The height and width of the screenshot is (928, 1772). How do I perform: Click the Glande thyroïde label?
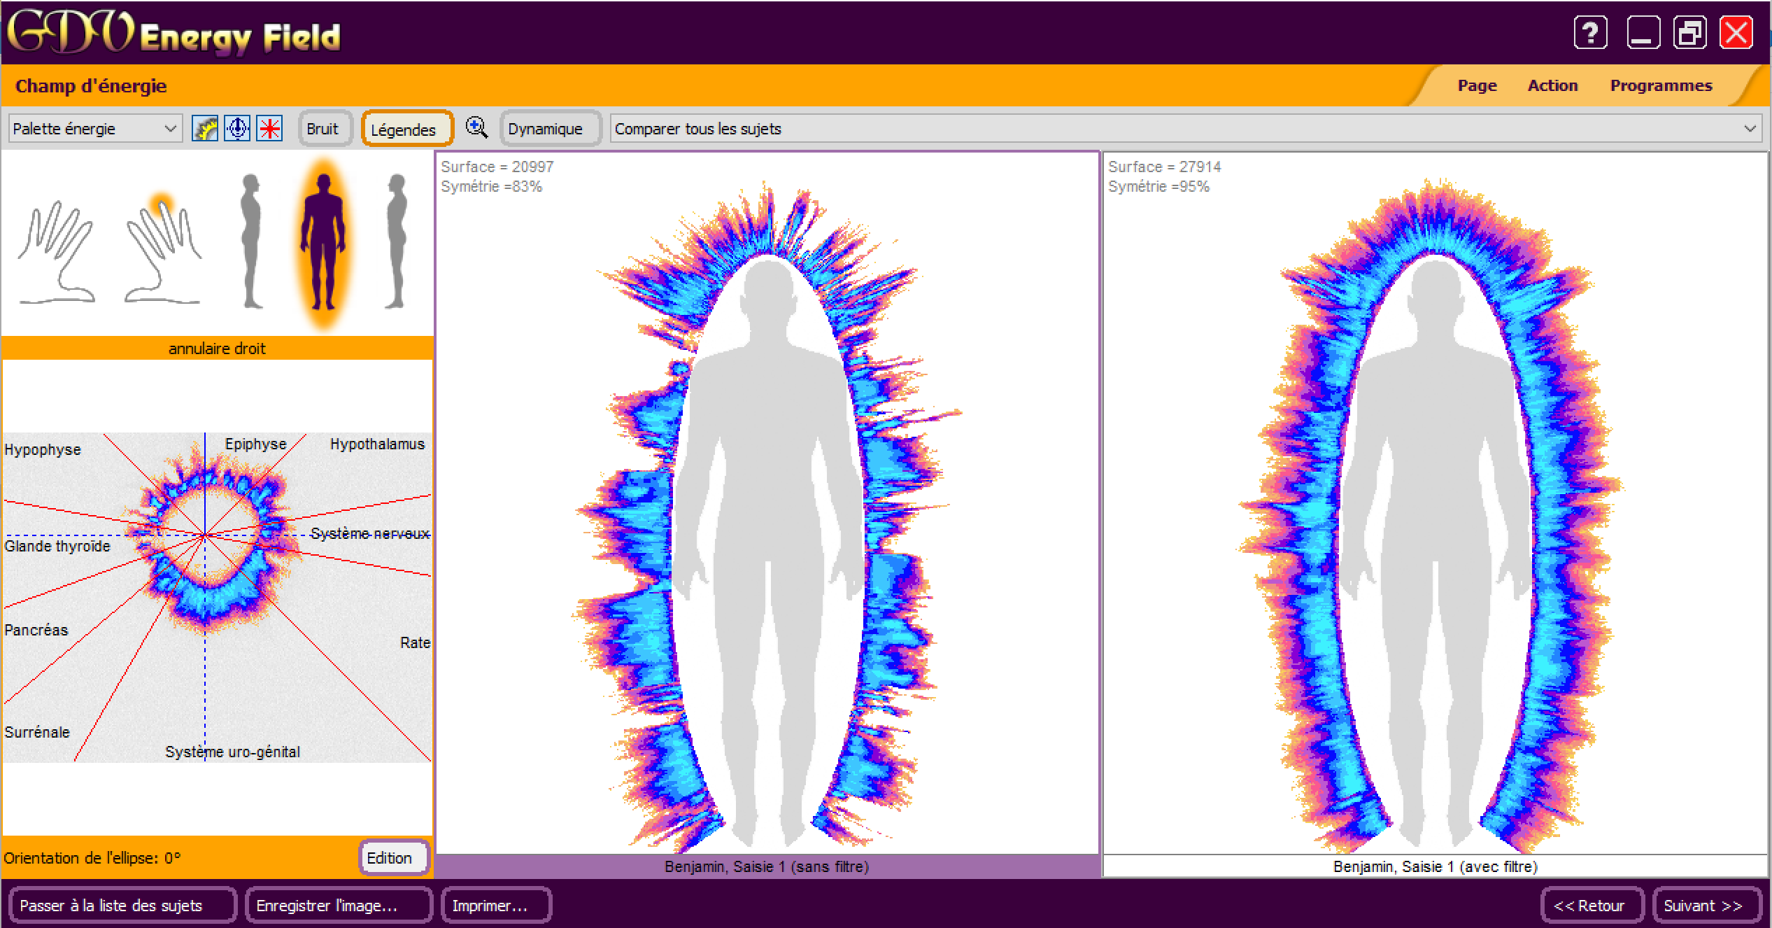(x=57, y=546)
